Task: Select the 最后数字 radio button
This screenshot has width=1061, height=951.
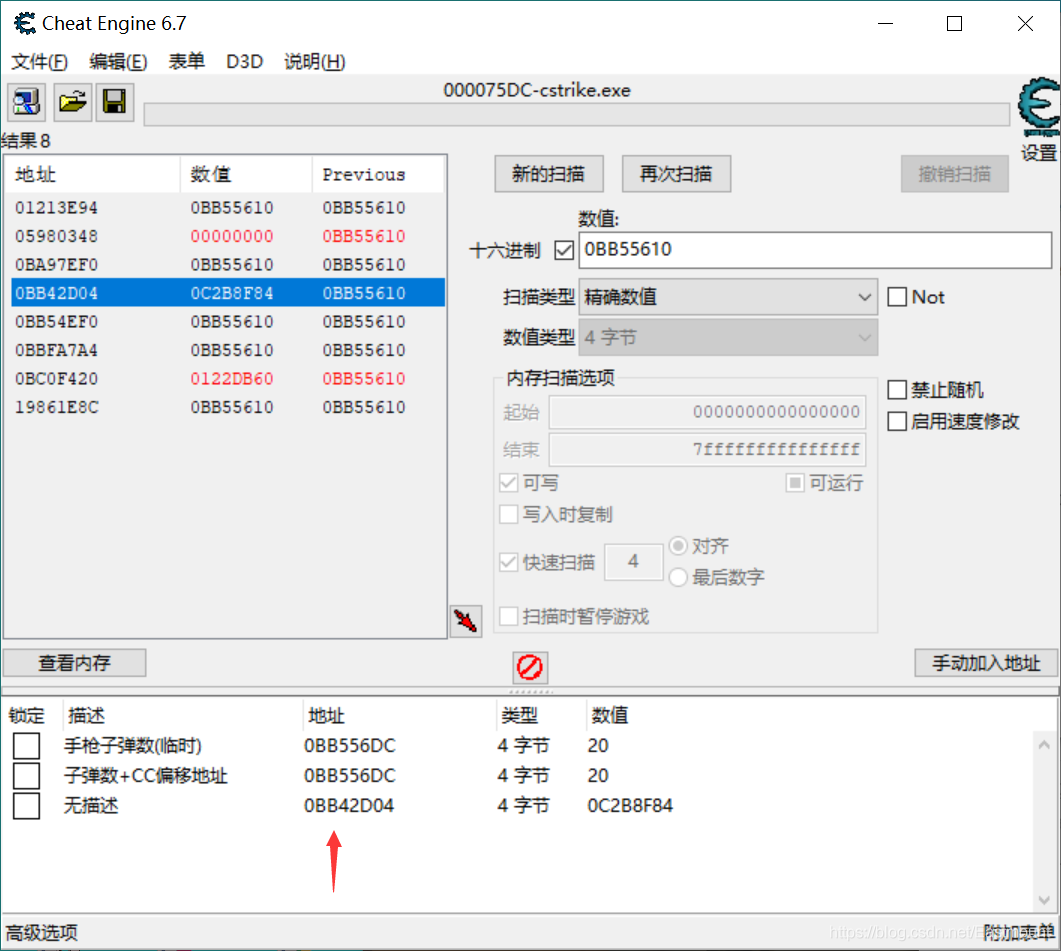Action: 678,577
